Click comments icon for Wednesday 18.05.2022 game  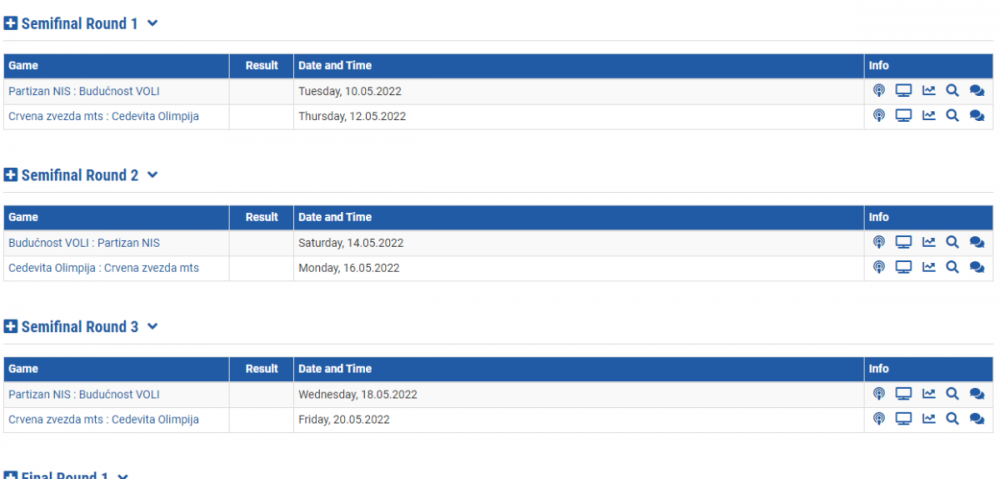coord(977,394)
